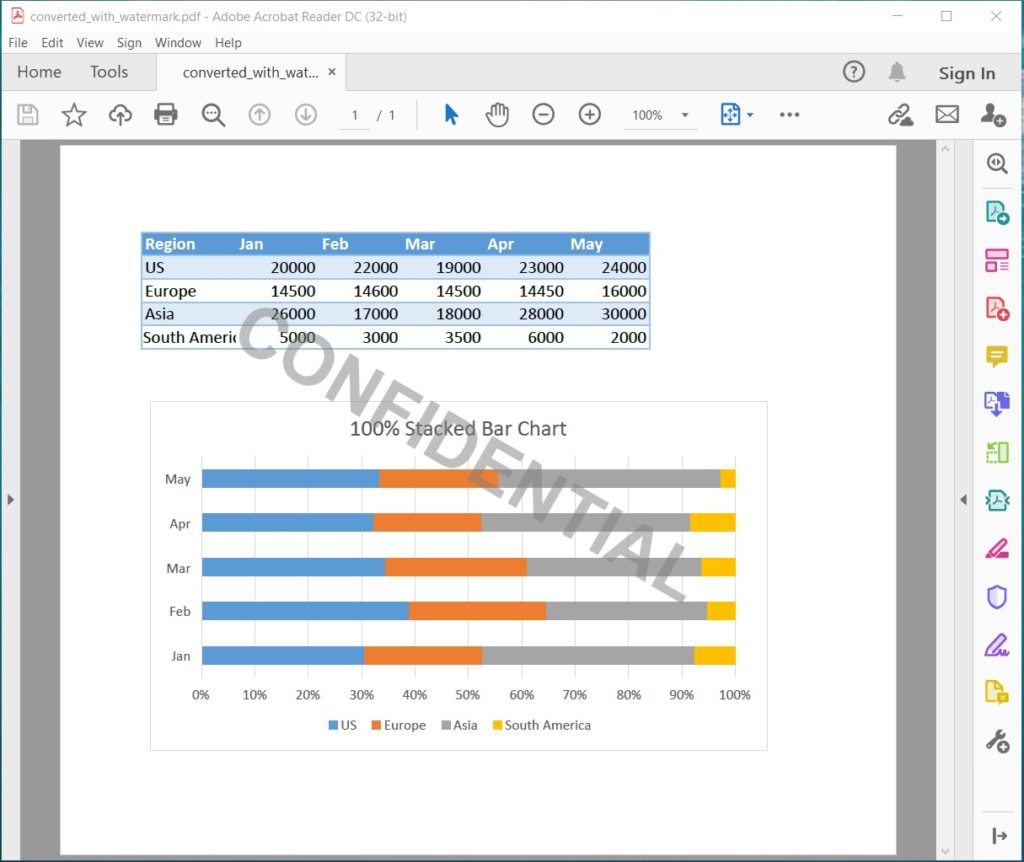This screenshot has width=1024, height=862.
Task: Bookmark file with the star icon
Action: coord(74,115)
